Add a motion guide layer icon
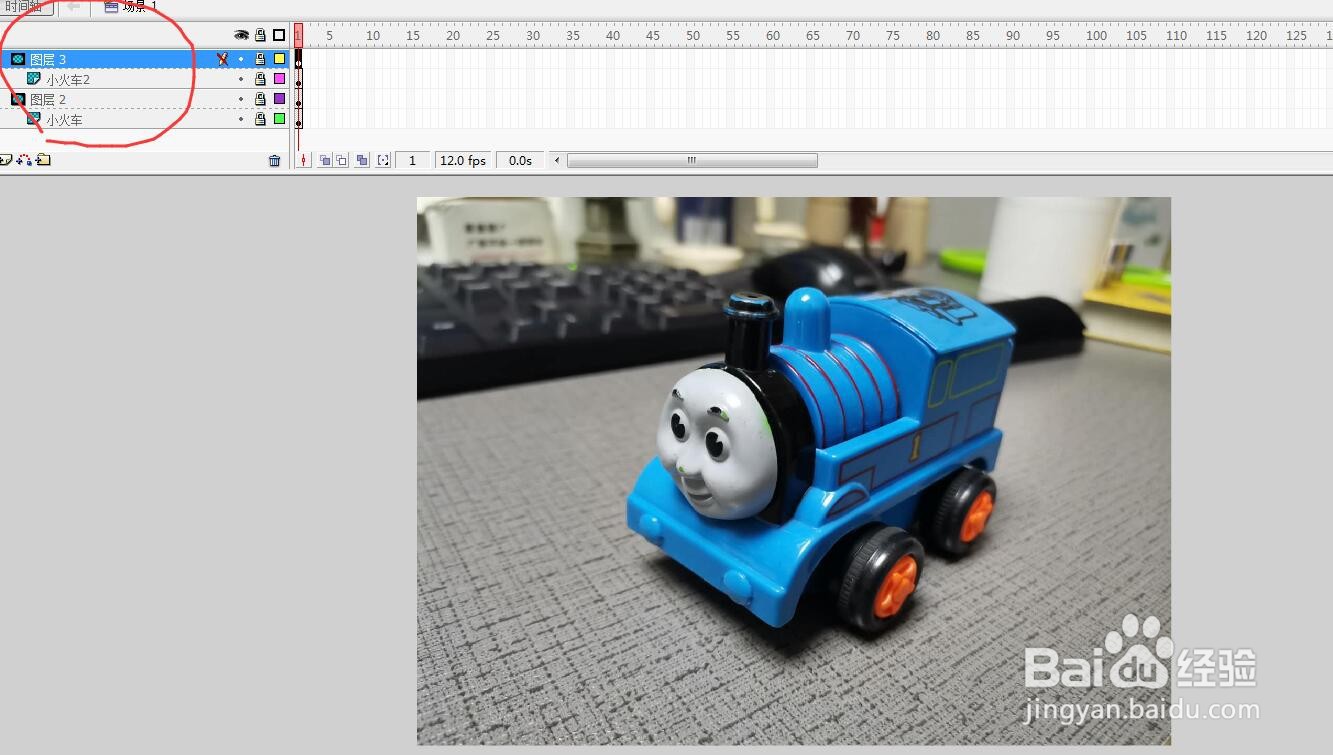1333x755 pixels. (x=24, y=160)
